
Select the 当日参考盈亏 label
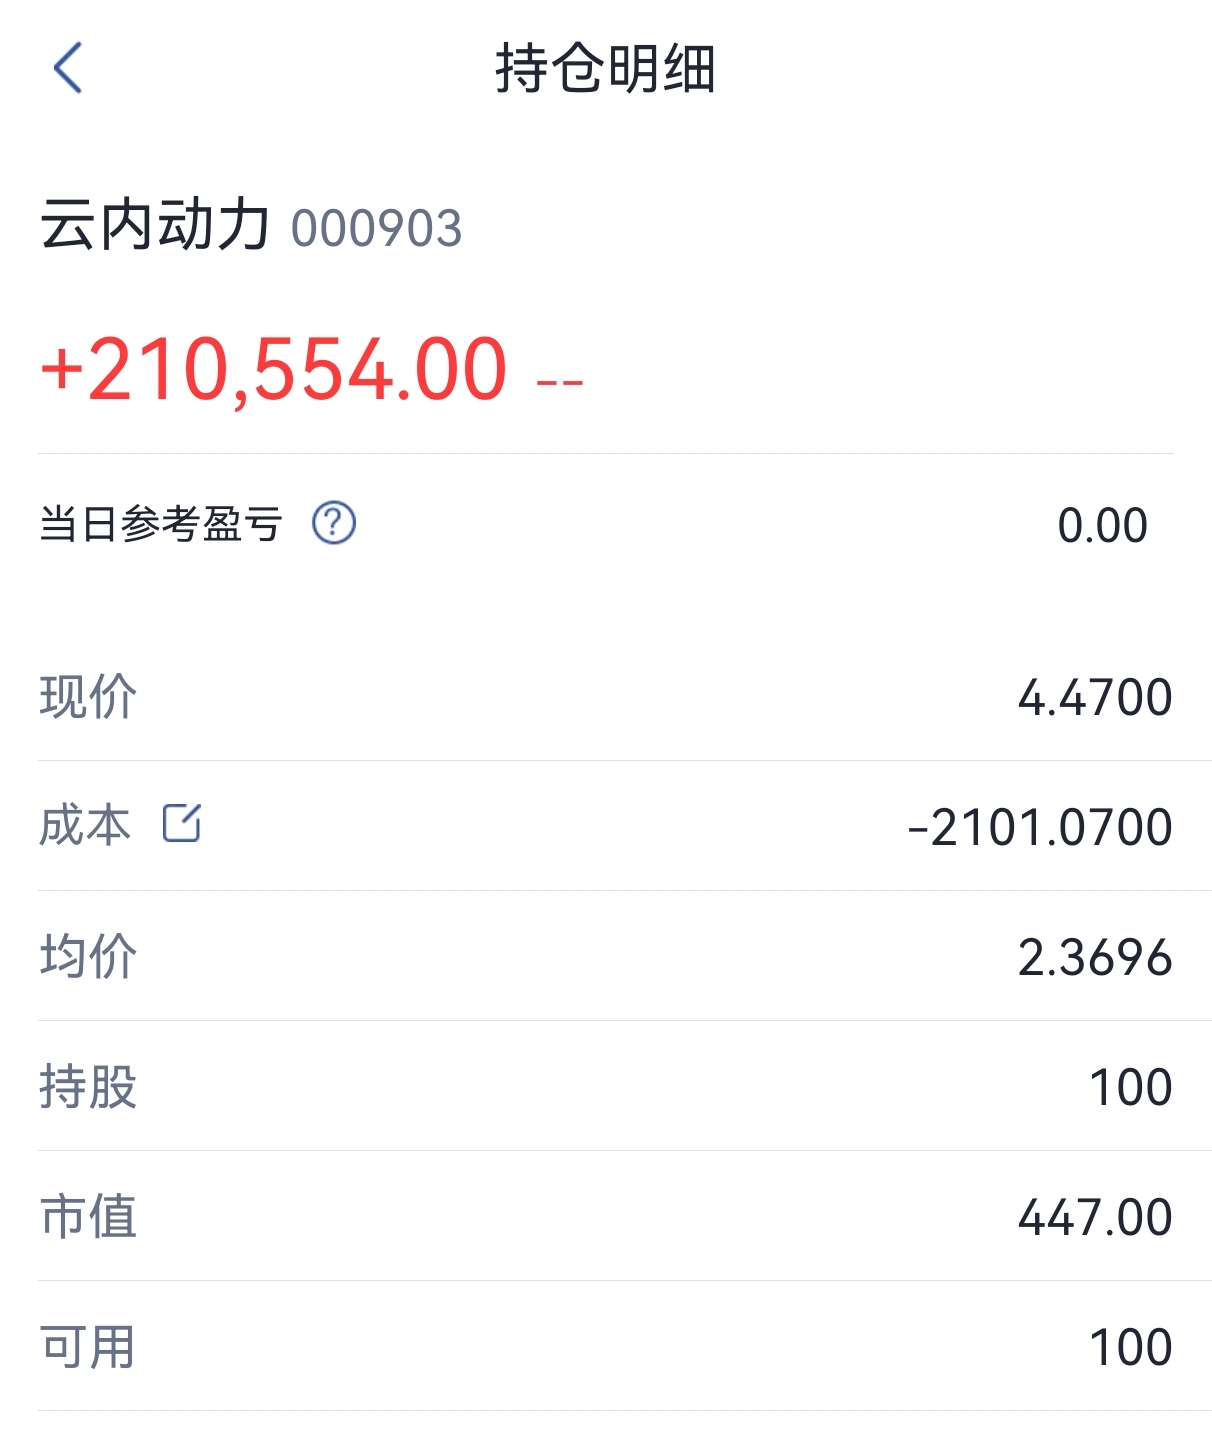(161, 524)
